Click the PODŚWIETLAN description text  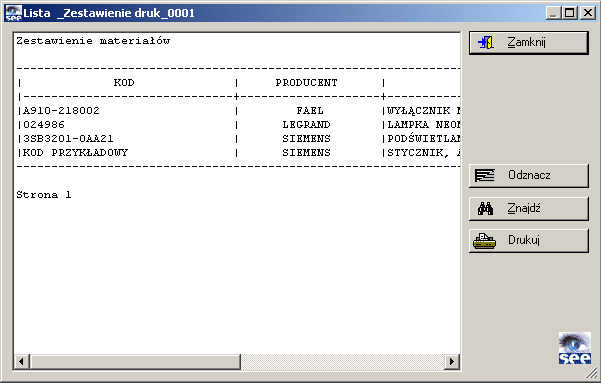click(424, 138)
